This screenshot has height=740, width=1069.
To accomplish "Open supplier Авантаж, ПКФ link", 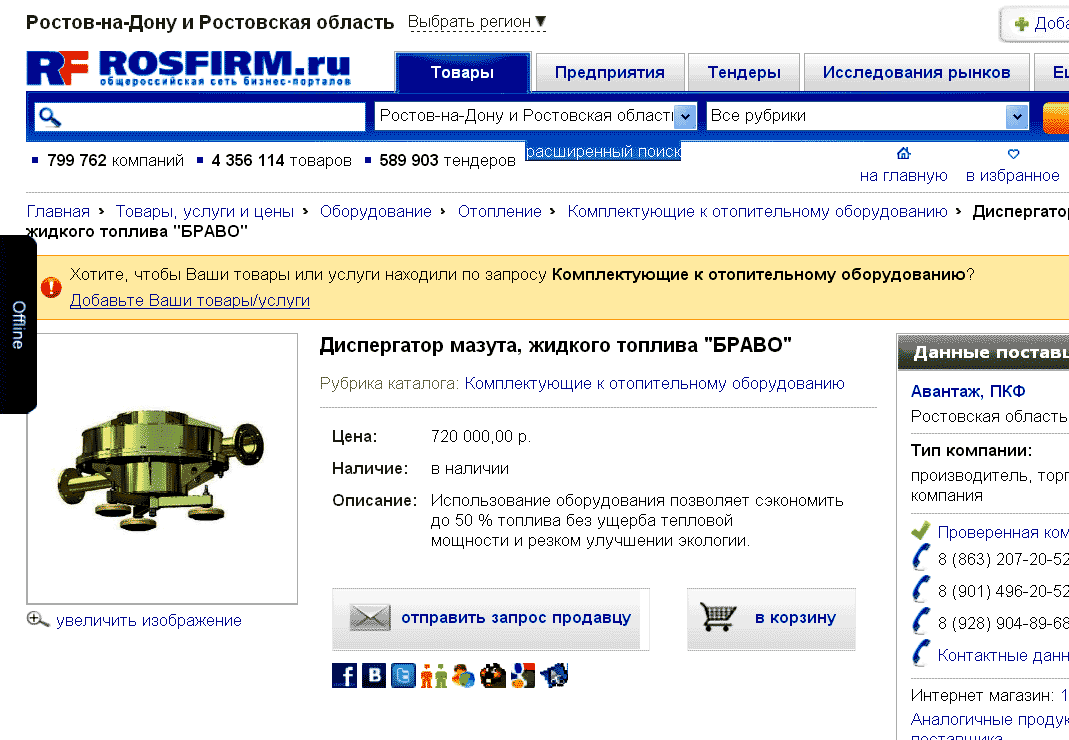I will (x=968, y=391).
